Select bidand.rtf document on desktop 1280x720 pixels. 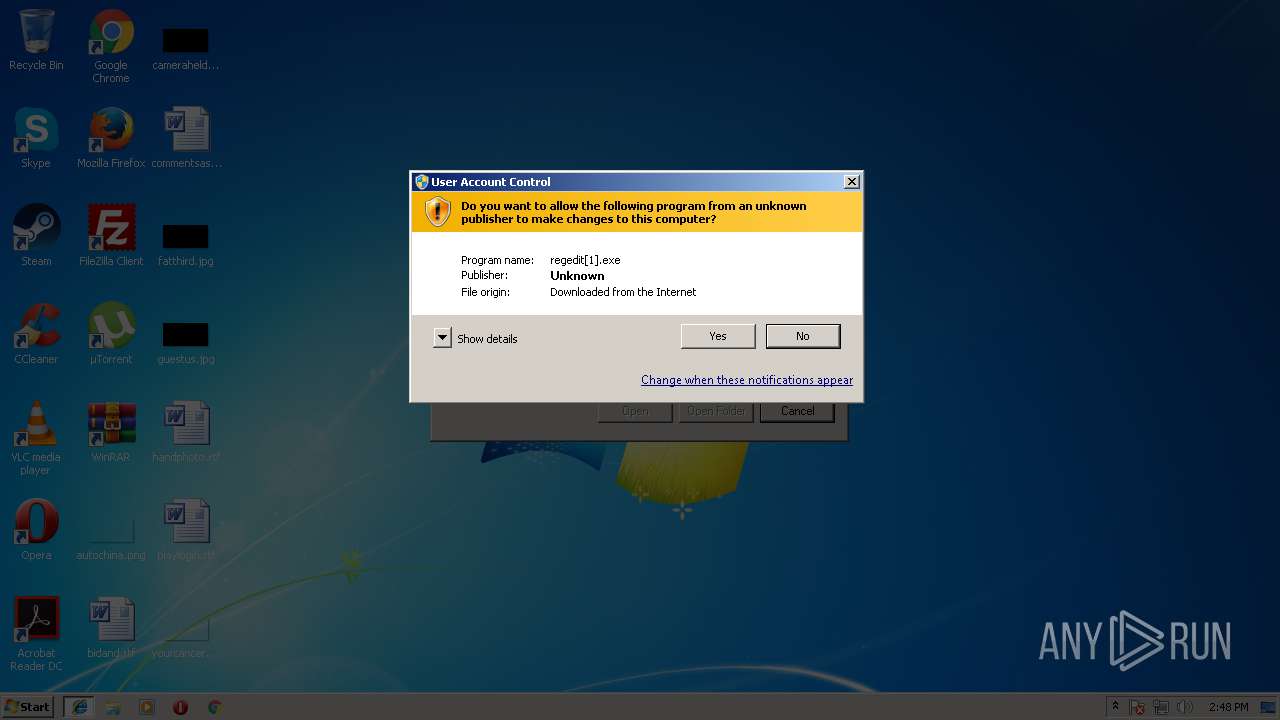click(111, 629)
